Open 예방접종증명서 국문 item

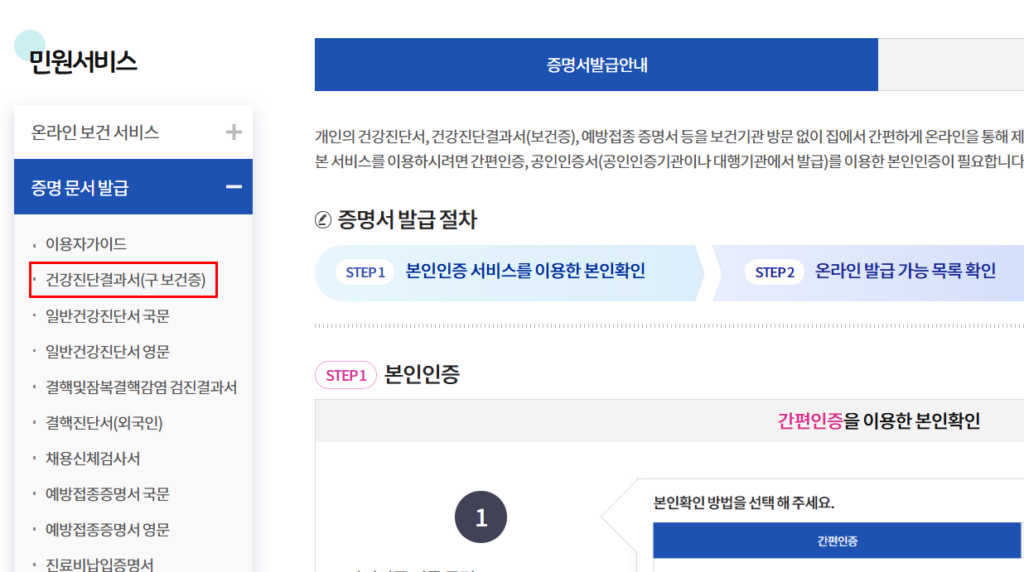click(107, 494)
